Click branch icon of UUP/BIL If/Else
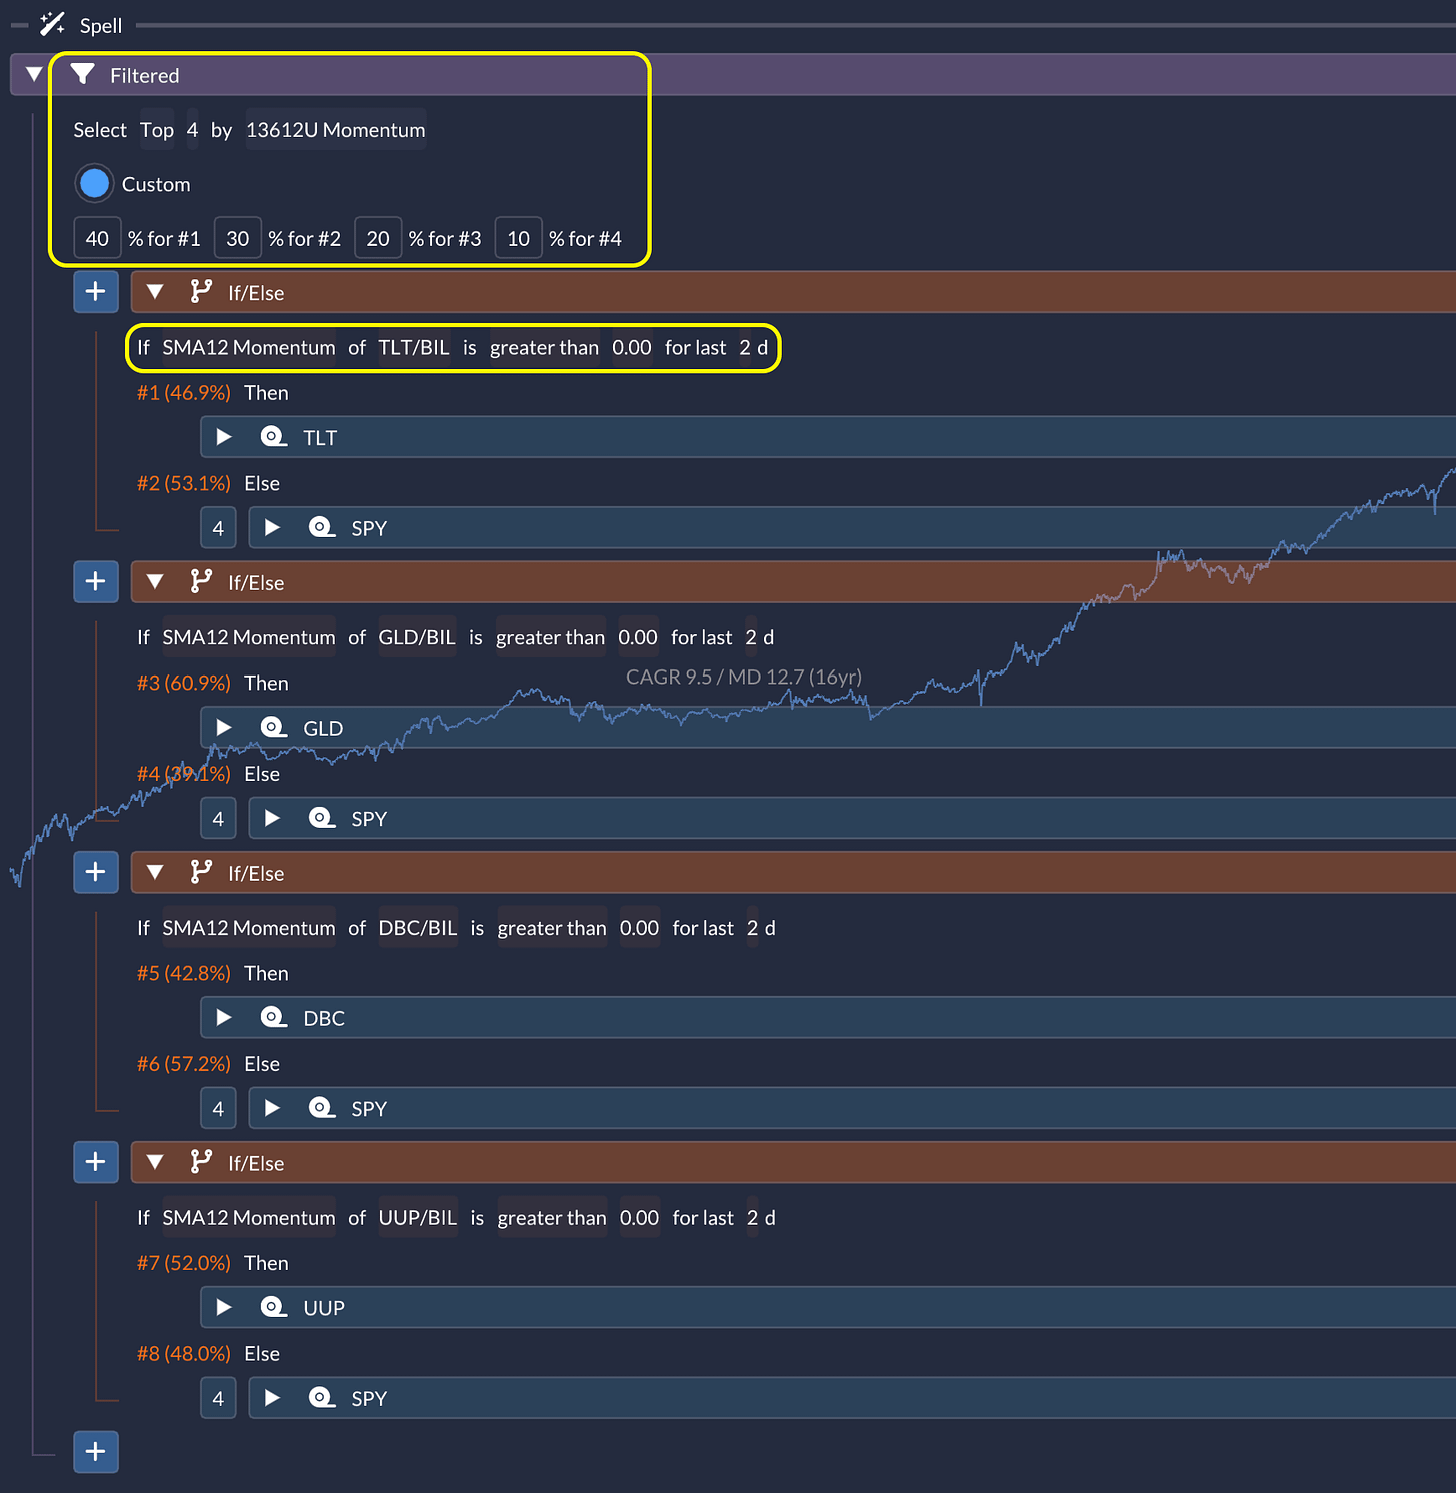This screenshot has height=1493, width=1456. pos(201,1161)
